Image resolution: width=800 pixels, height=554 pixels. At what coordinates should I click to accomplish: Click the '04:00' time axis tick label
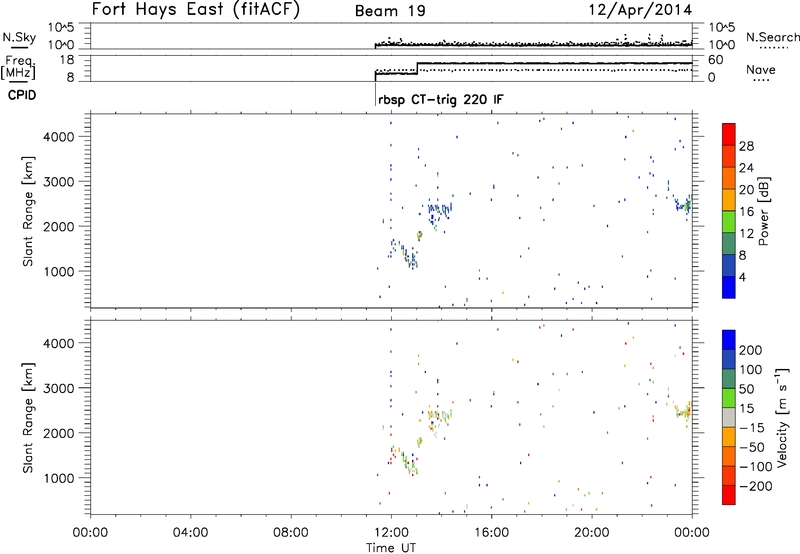191,533
